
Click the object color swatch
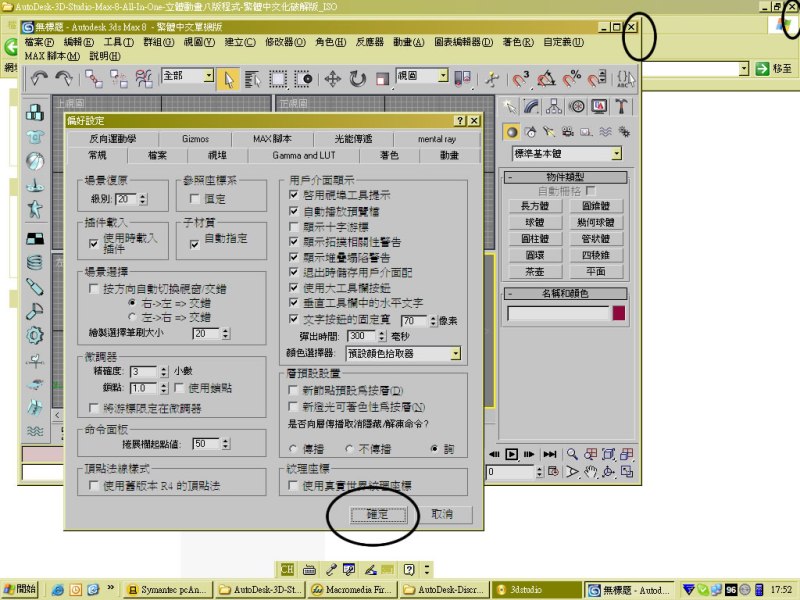618,313
